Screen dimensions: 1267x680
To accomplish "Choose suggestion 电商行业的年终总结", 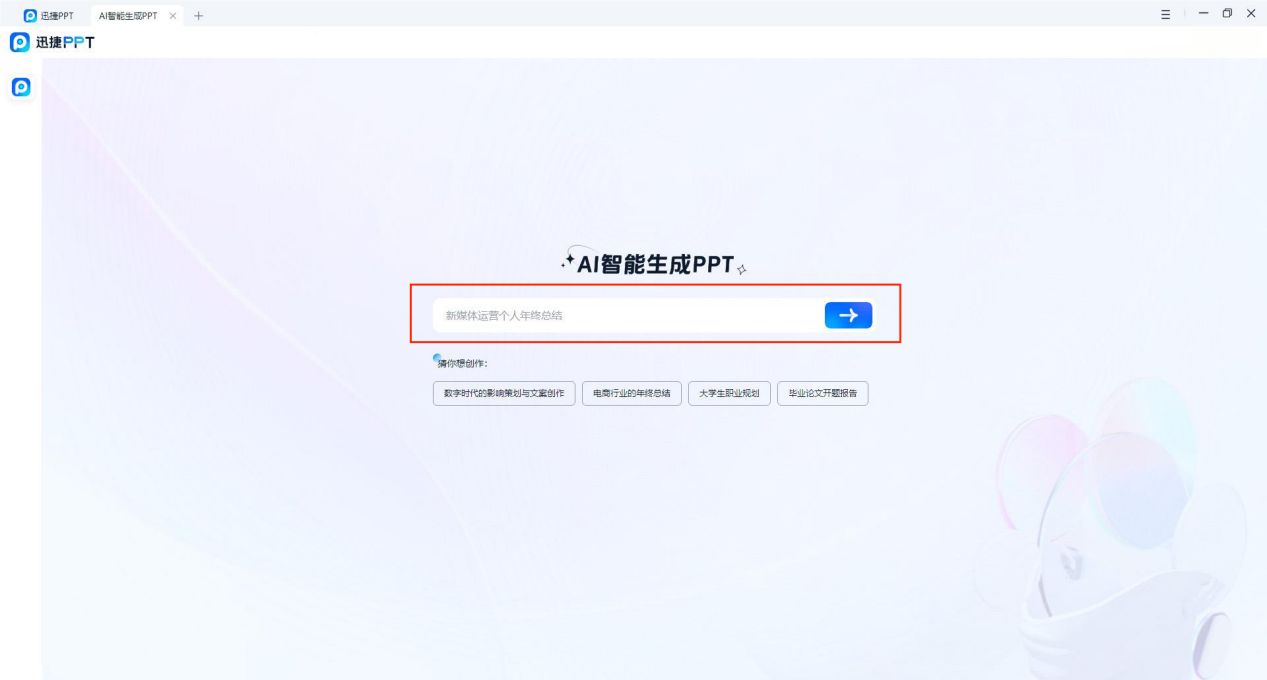I will coord(631,394).
